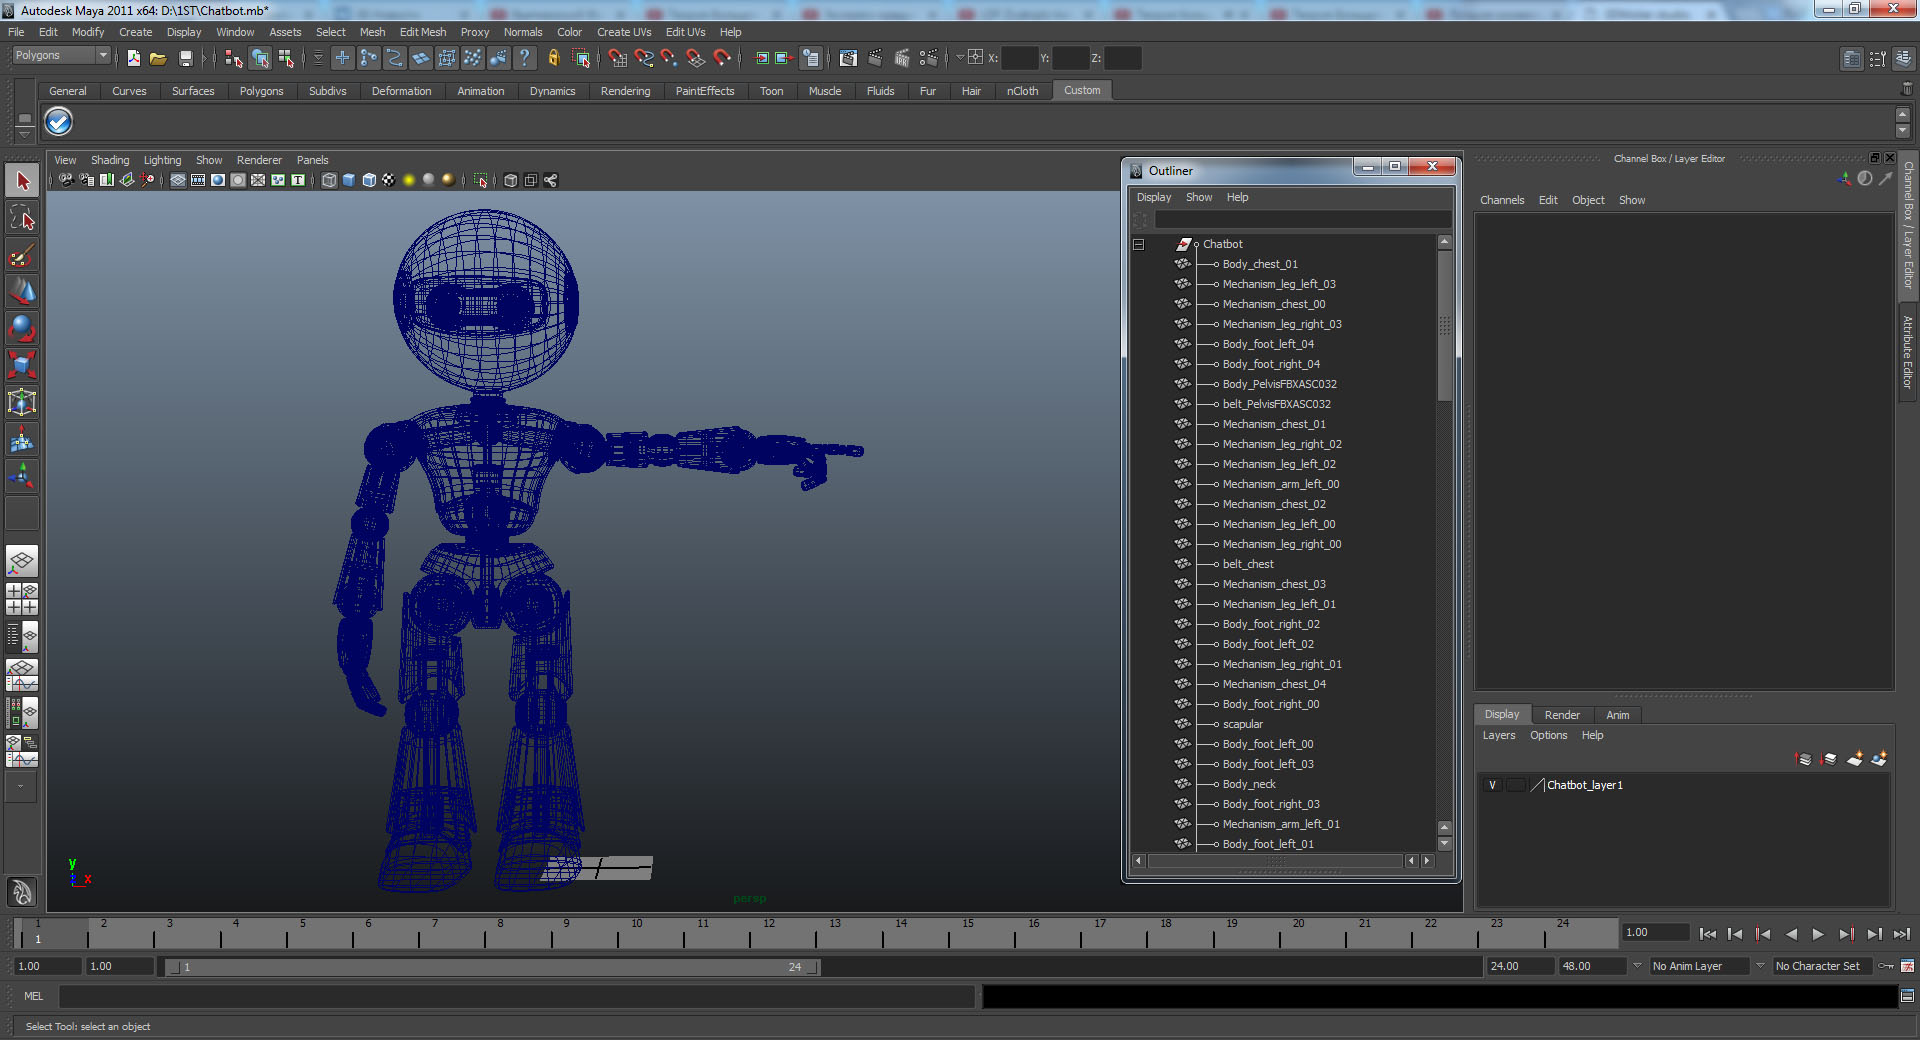Click the MEL command input field
This screenshot has width=1920, height=1040.
pyautogui.click(x=517, y=996)
